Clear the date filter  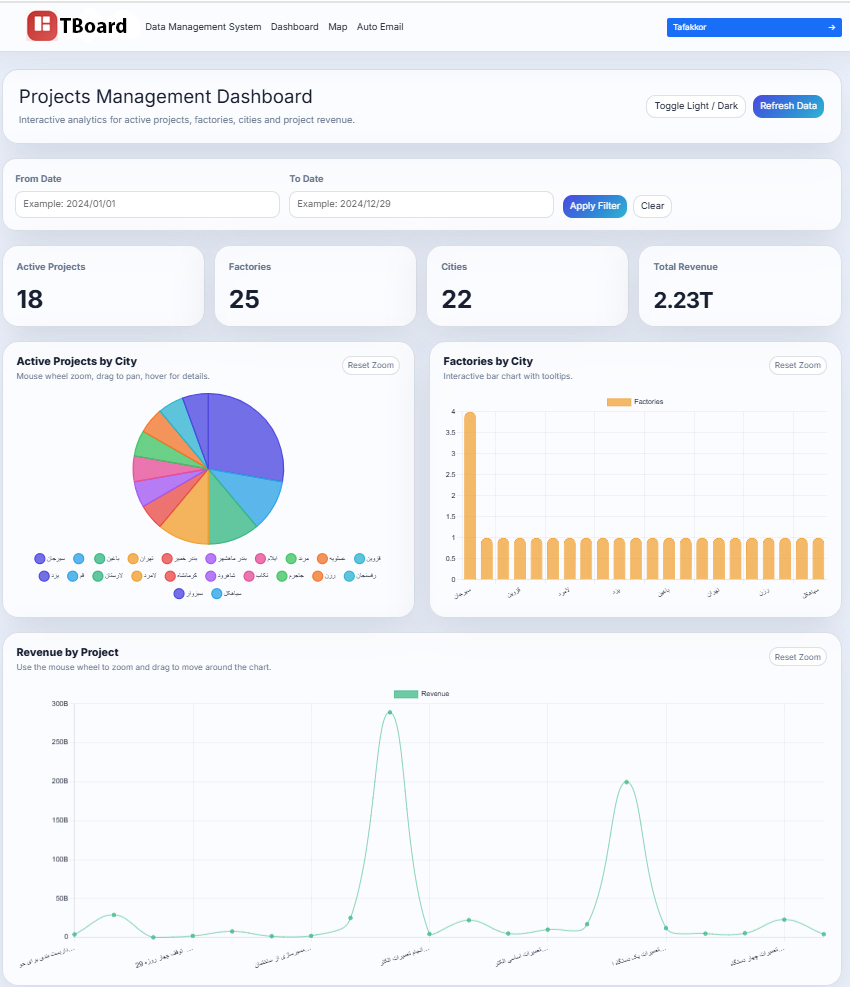point(652,206)
